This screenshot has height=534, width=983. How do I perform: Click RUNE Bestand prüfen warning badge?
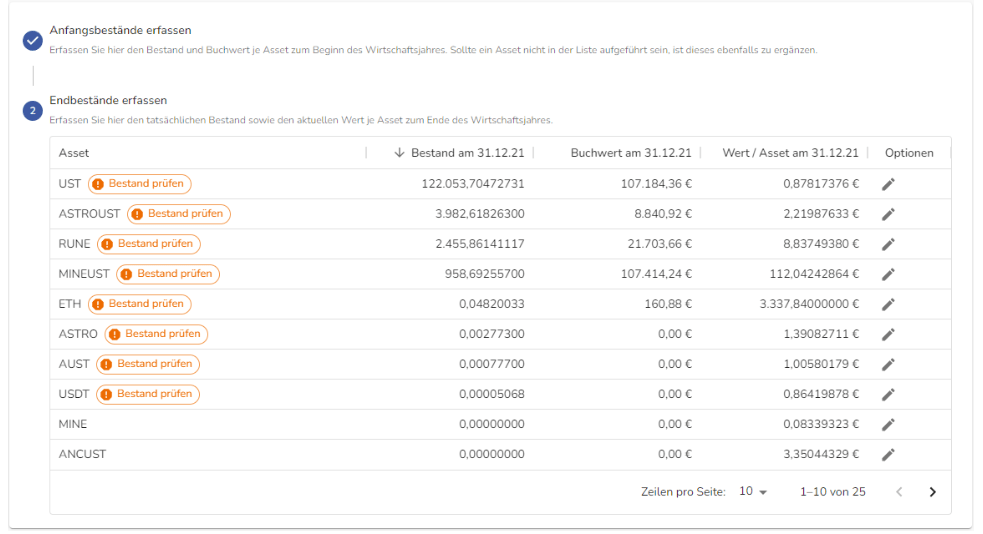(x=149, y=244)
